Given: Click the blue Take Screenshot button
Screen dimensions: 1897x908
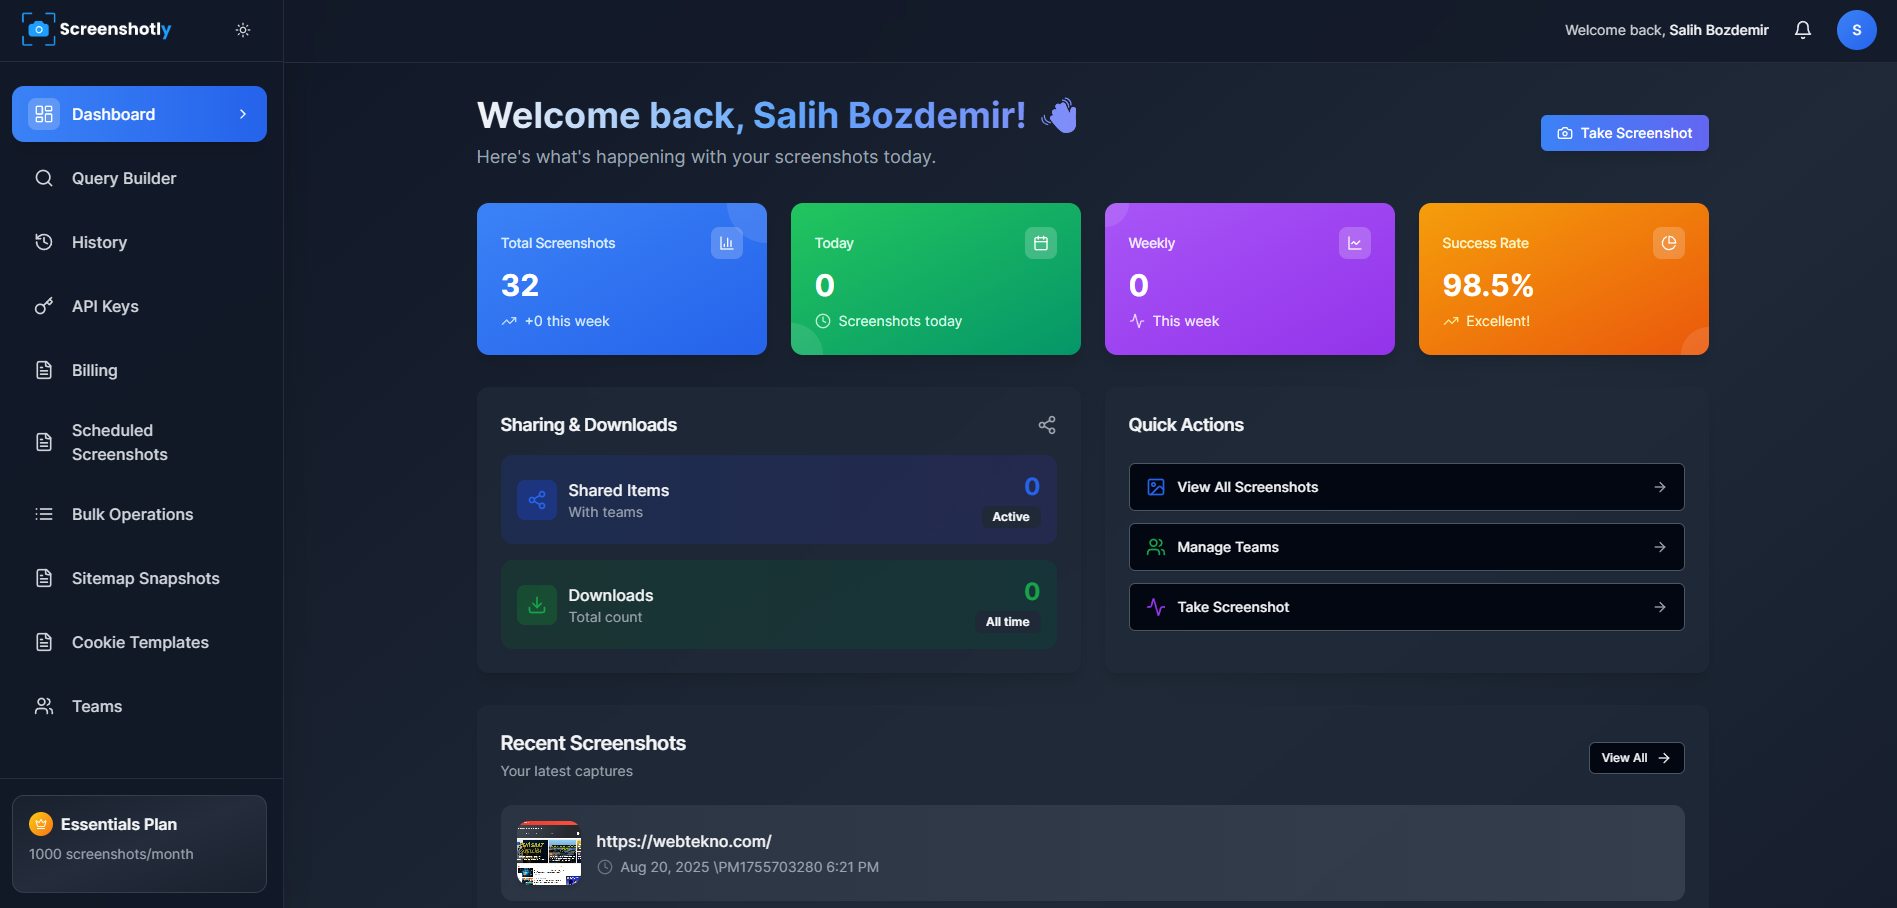Looking at the screenshot, I should click(1624, 133).
